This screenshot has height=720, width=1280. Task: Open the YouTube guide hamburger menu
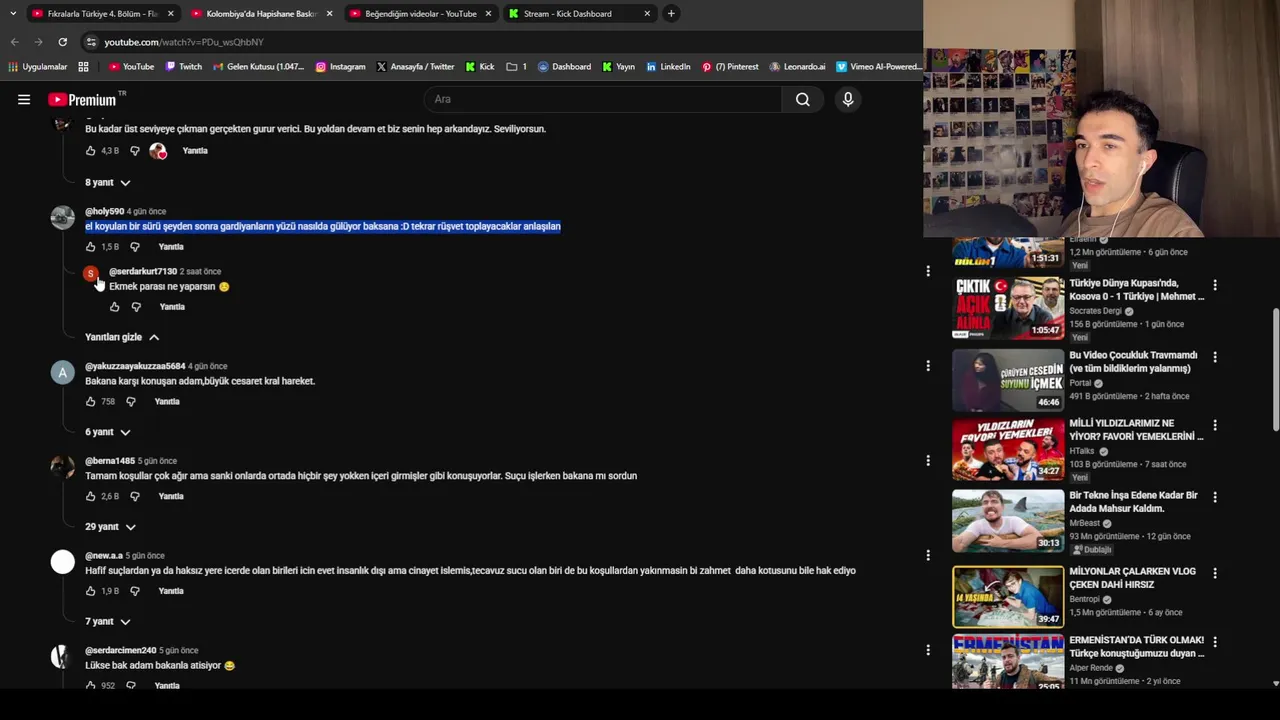pyautogui.click(x=24, y=99)
